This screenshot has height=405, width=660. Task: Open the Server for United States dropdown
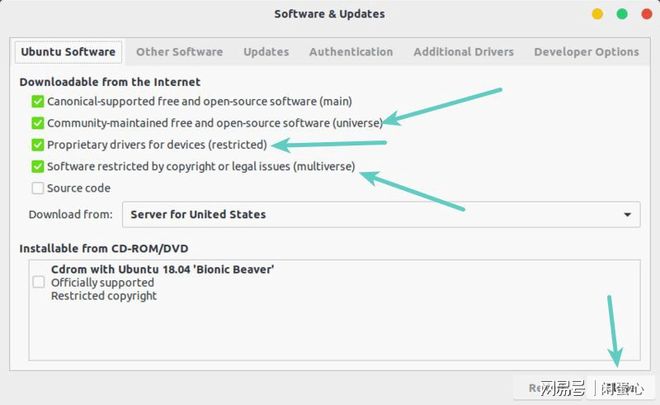pos(381,214)
